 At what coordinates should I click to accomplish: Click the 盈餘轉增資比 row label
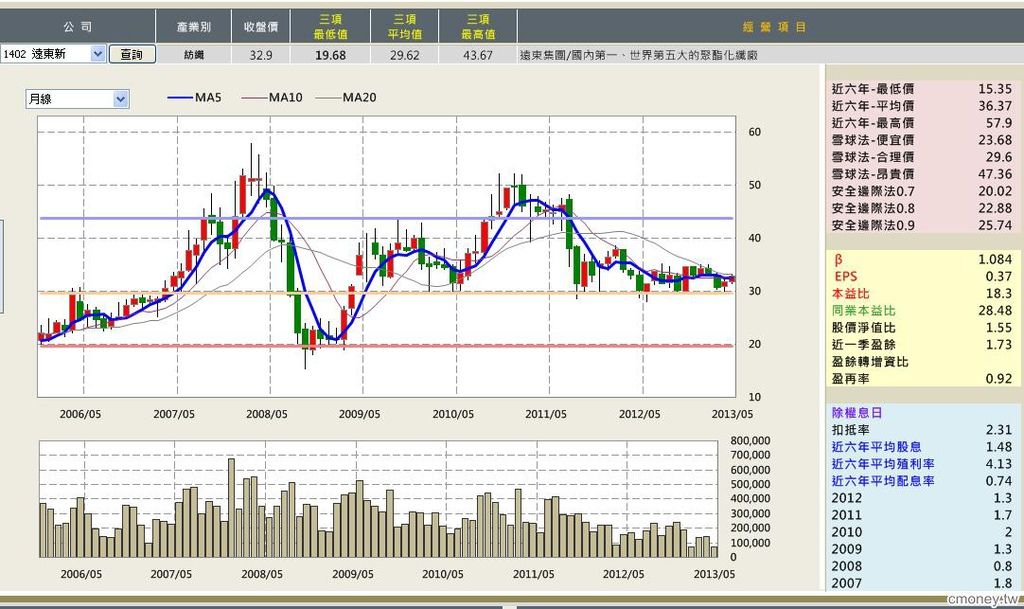click(x=870, y=362)
